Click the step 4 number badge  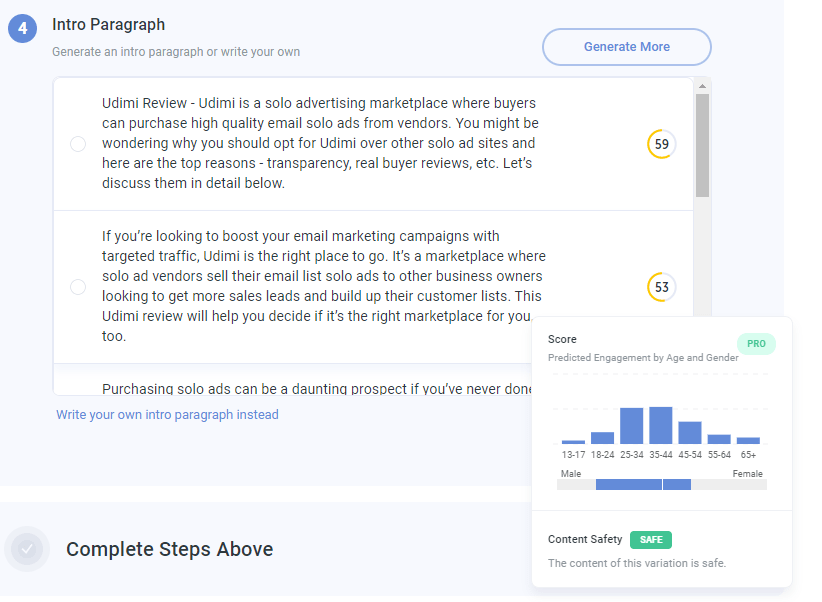(x=23, y=28)
